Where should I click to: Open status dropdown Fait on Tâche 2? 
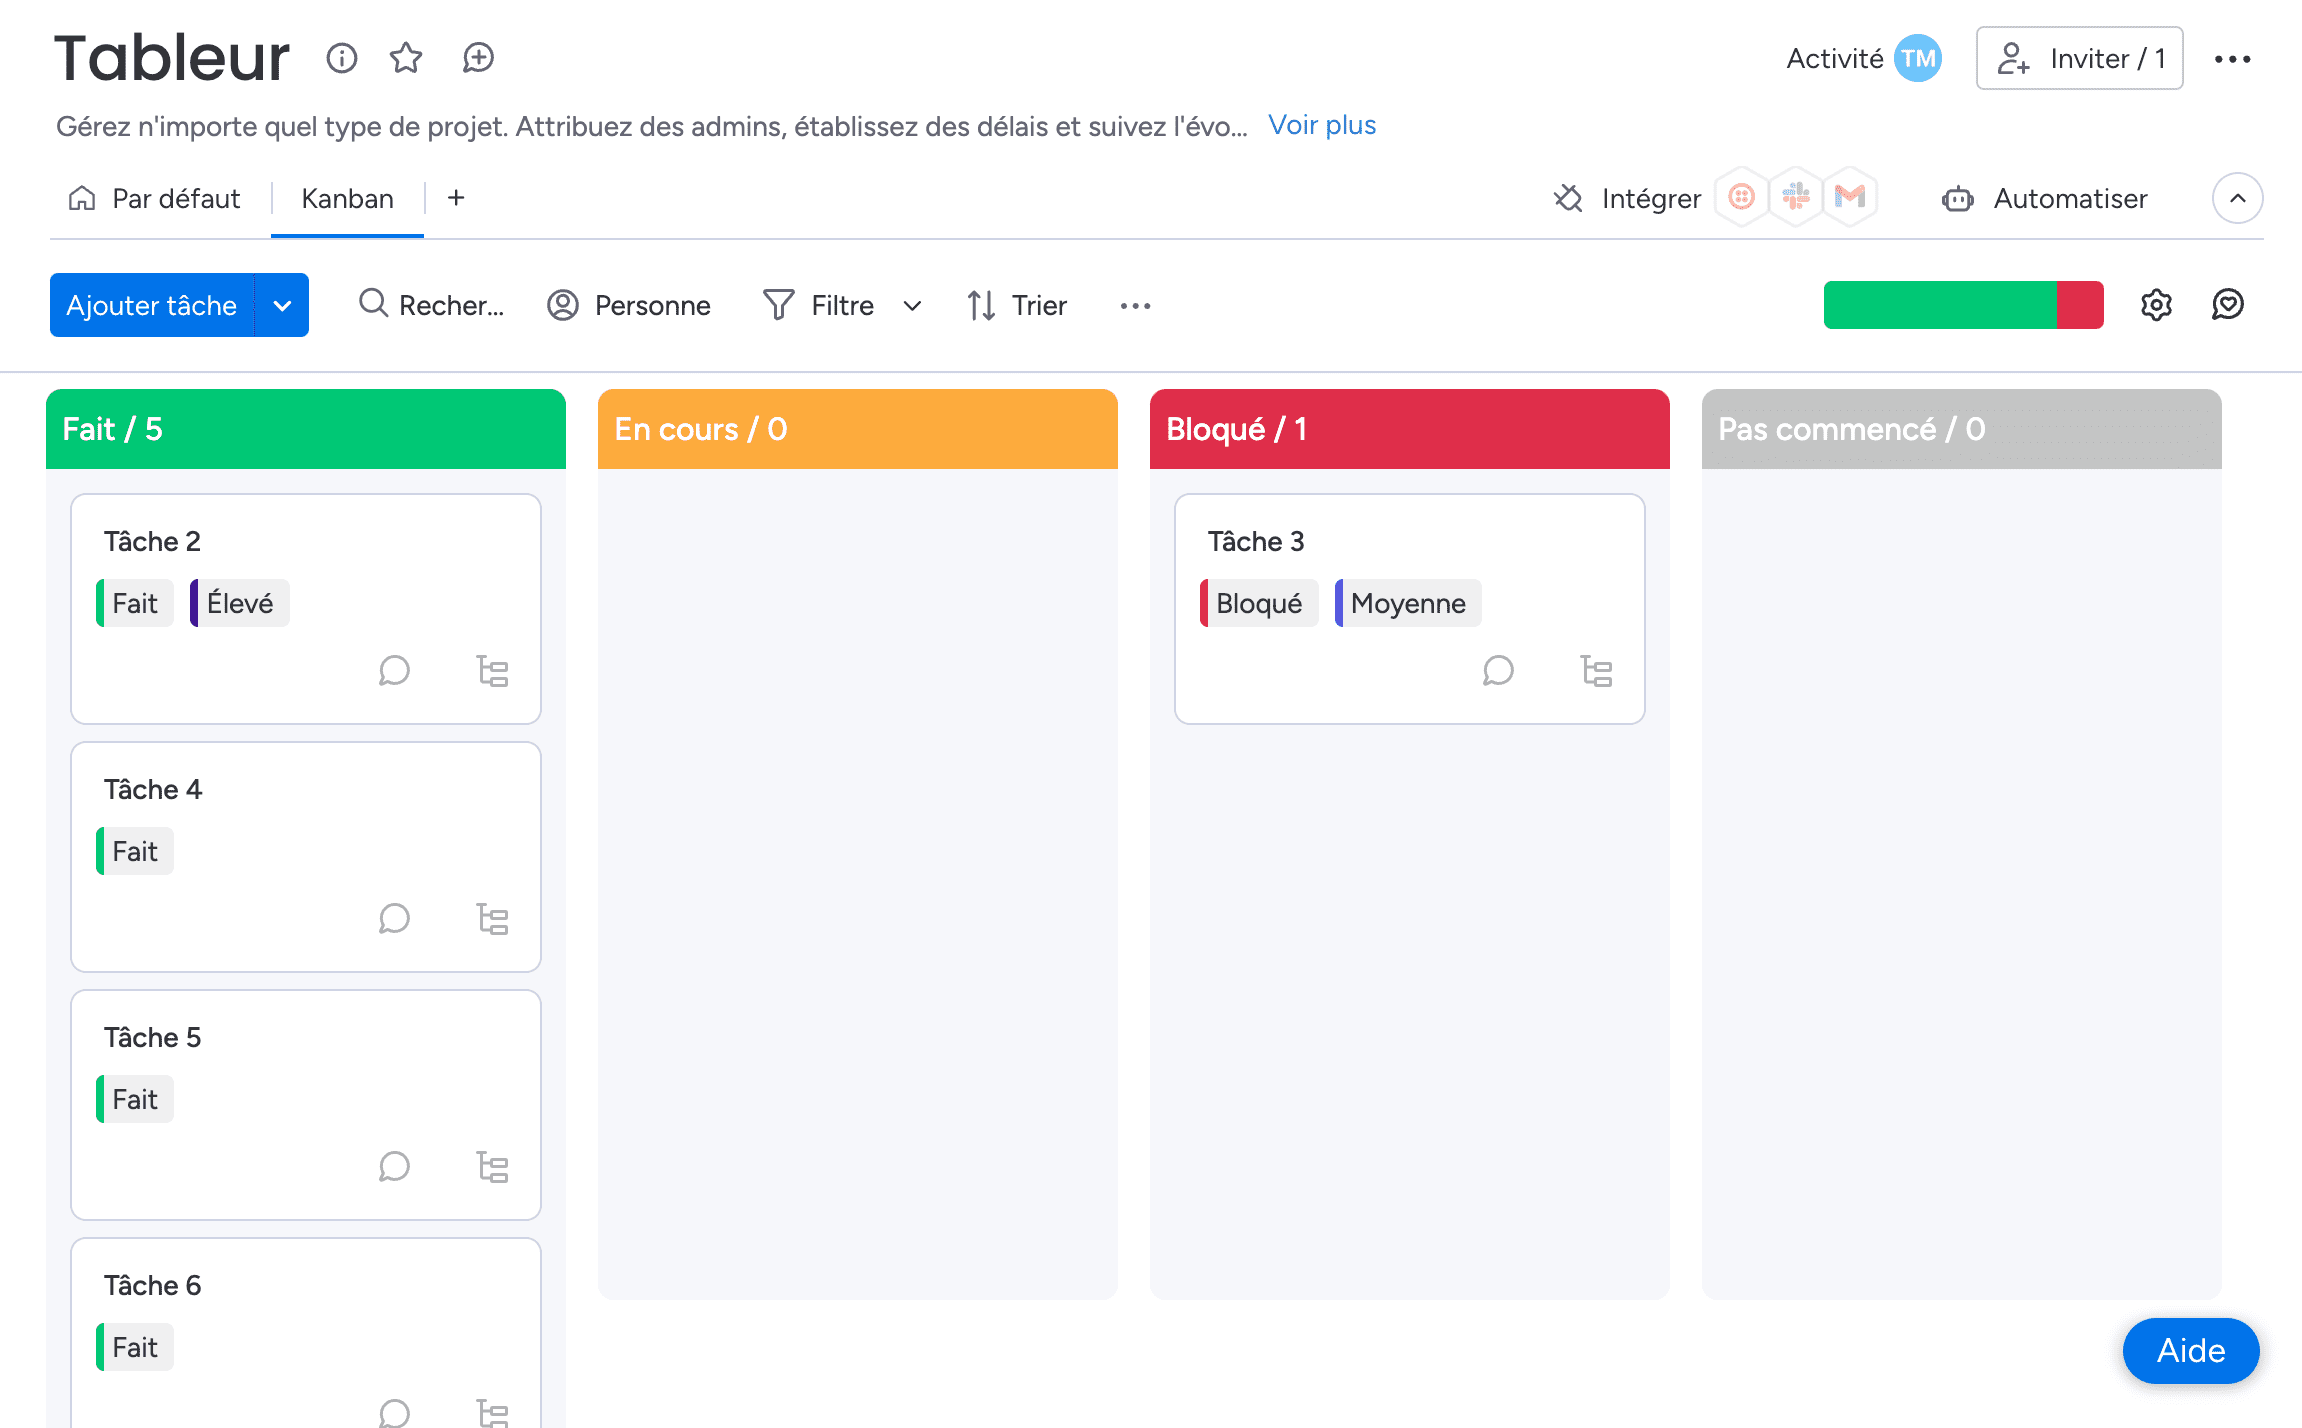pyautogui.click(x=135, y=603)
